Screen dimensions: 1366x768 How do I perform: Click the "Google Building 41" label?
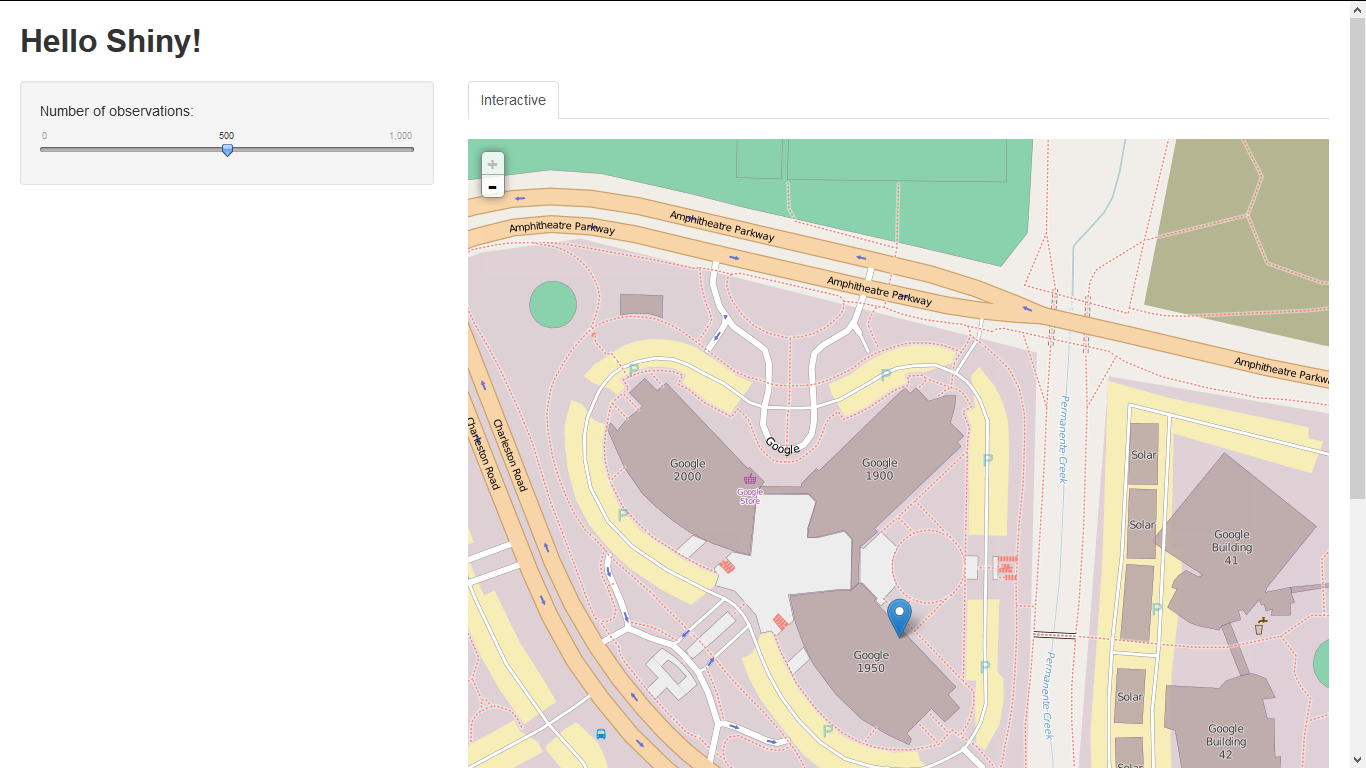coord(1232,548)
